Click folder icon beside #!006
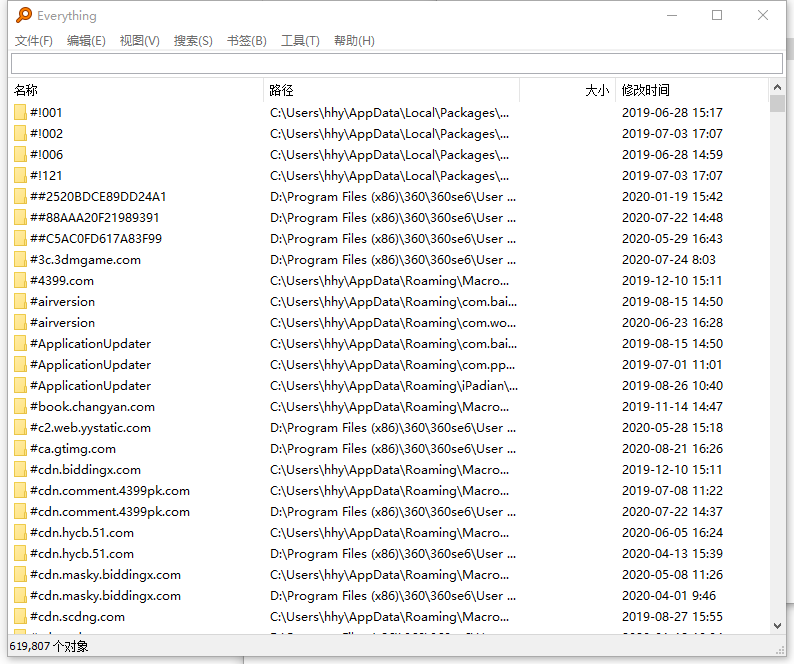Viewport: 794px width, 664px height. [20, 154]
